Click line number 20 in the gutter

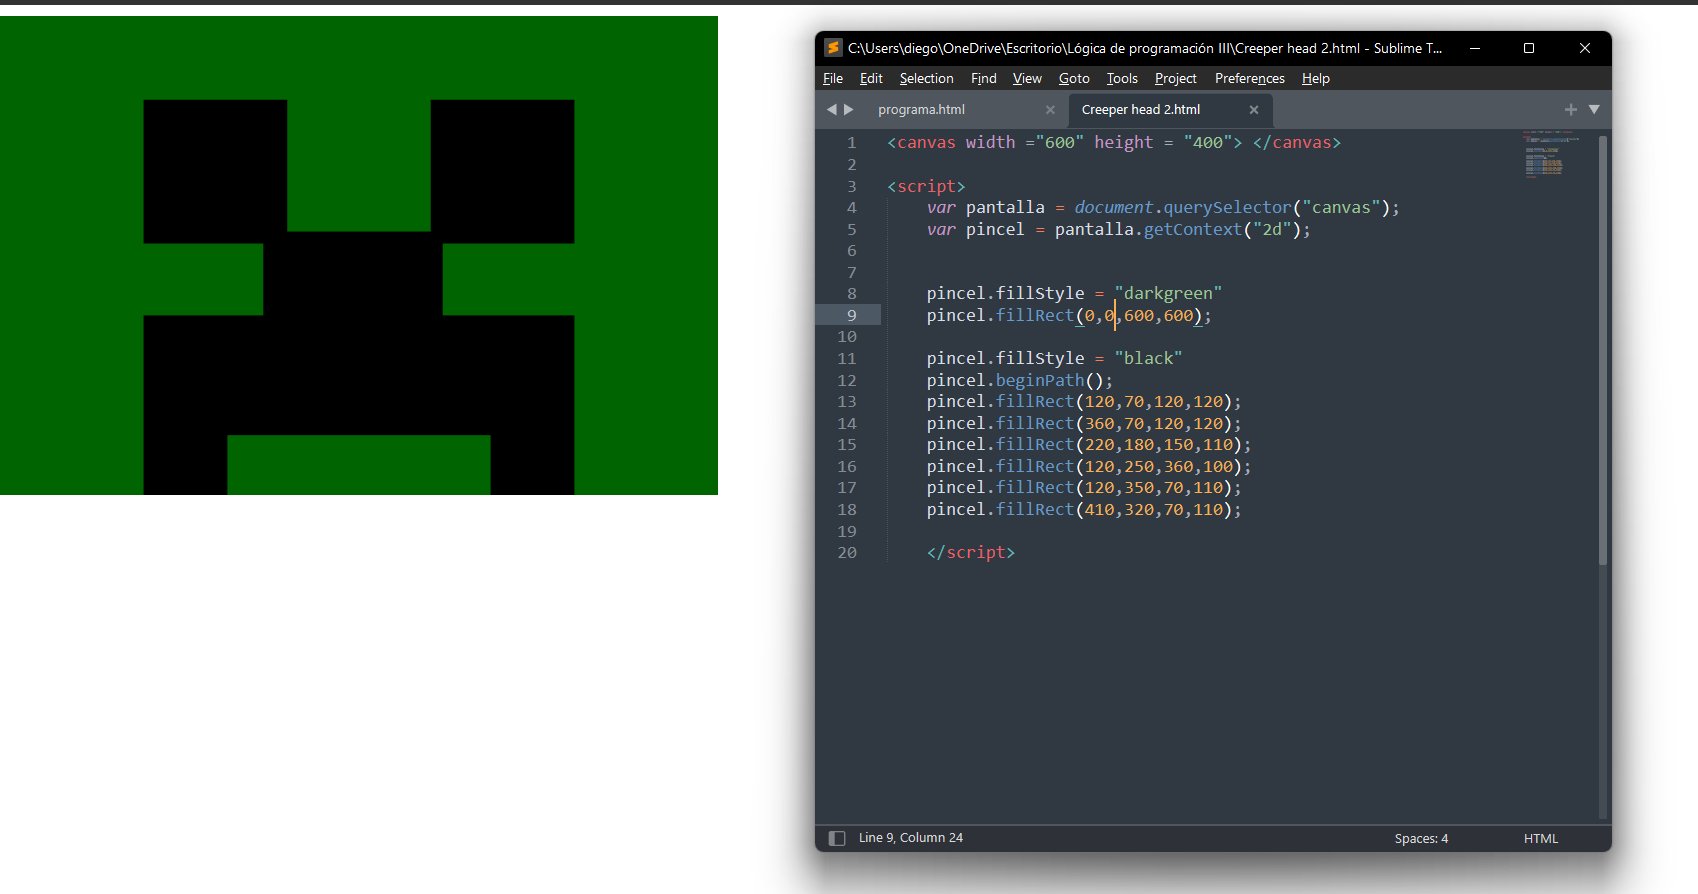pos(847,553)
